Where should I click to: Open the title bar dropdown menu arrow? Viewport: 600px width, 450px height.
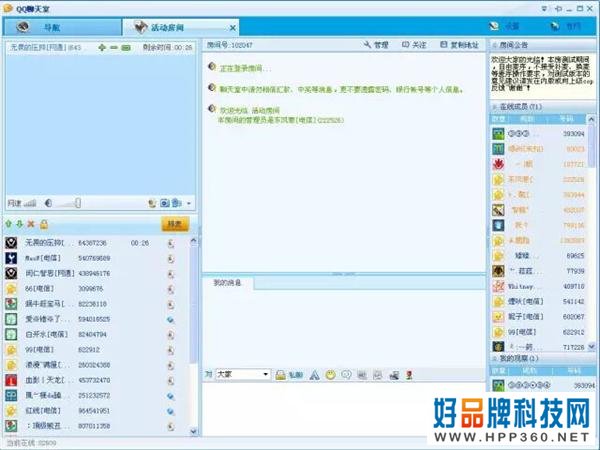544,8
